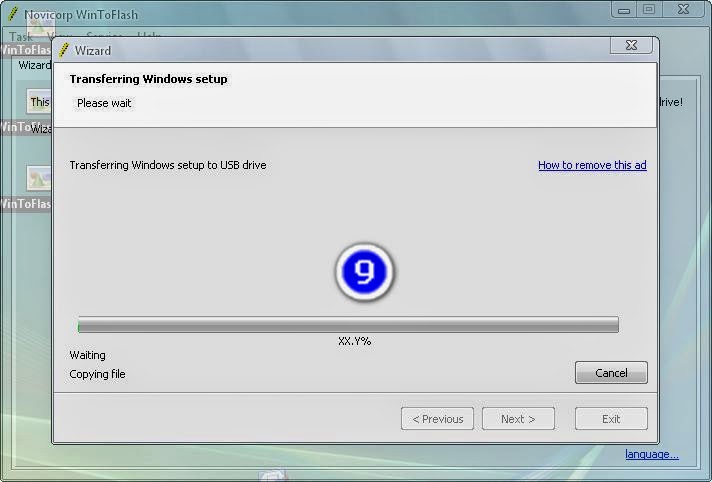Click the 'Please wait' subtitle text

click(x=104, y=103)
